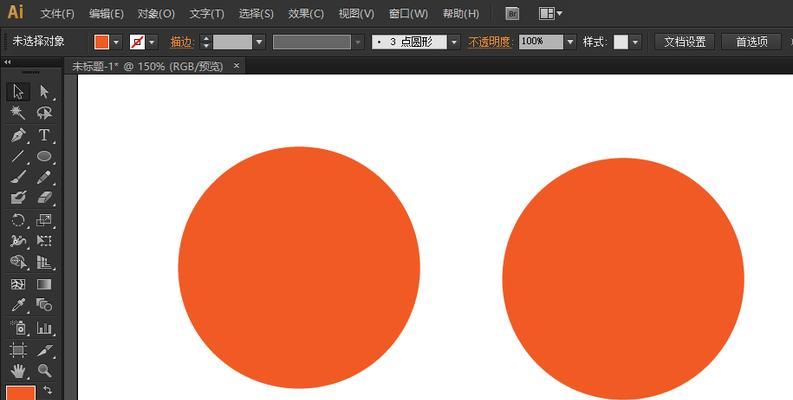Open the 视图(V) menu
The width and height of the screenshot is (793, 400).
click(357, 14)
